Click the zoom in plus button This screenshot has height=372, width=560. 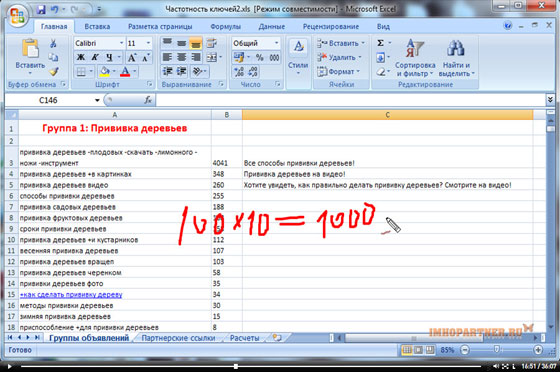(538, 350)
